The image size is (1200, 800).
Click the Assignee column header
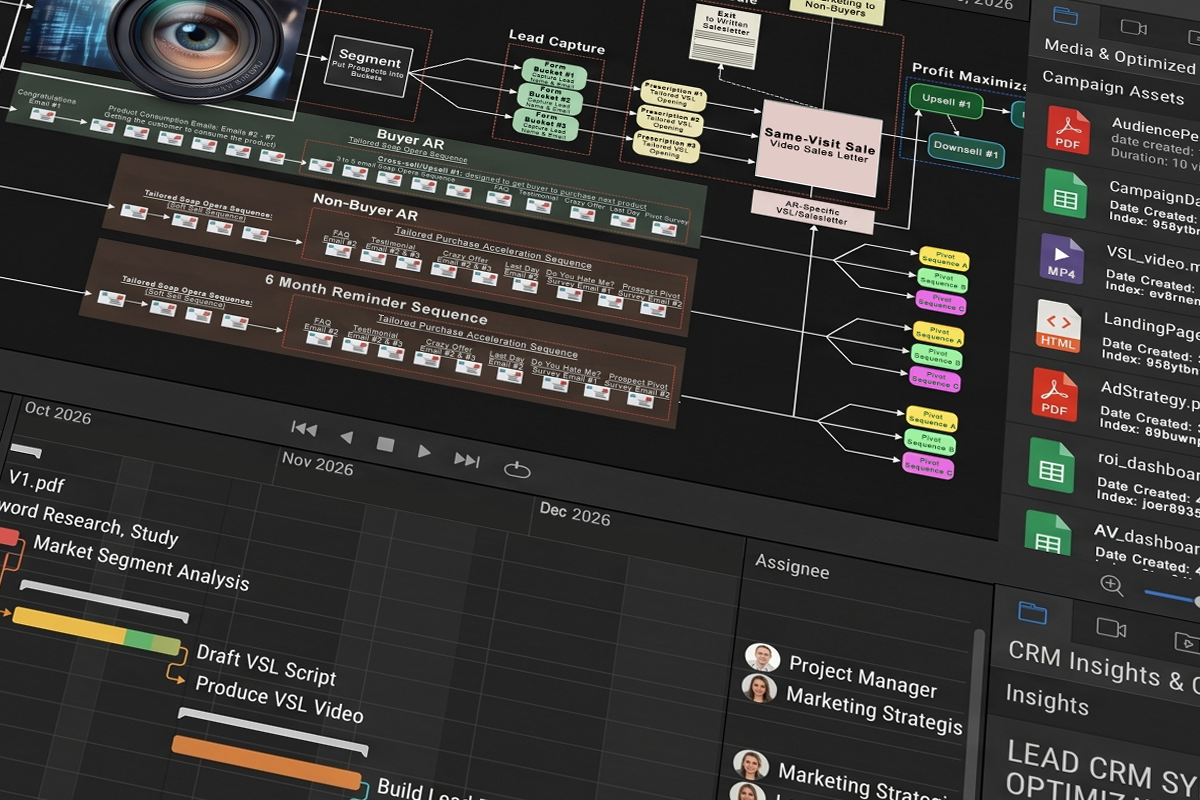[792, 566]
